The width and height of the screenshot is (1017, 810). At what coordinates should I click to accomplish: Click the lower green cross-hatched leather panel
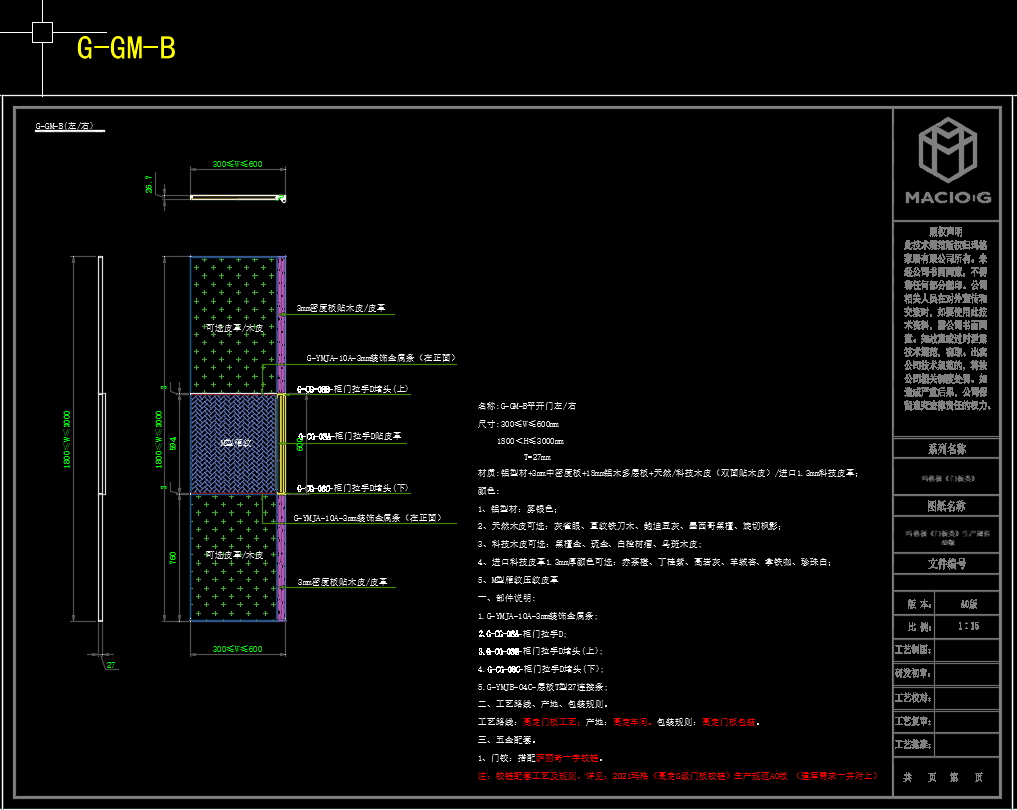(233, 556)
